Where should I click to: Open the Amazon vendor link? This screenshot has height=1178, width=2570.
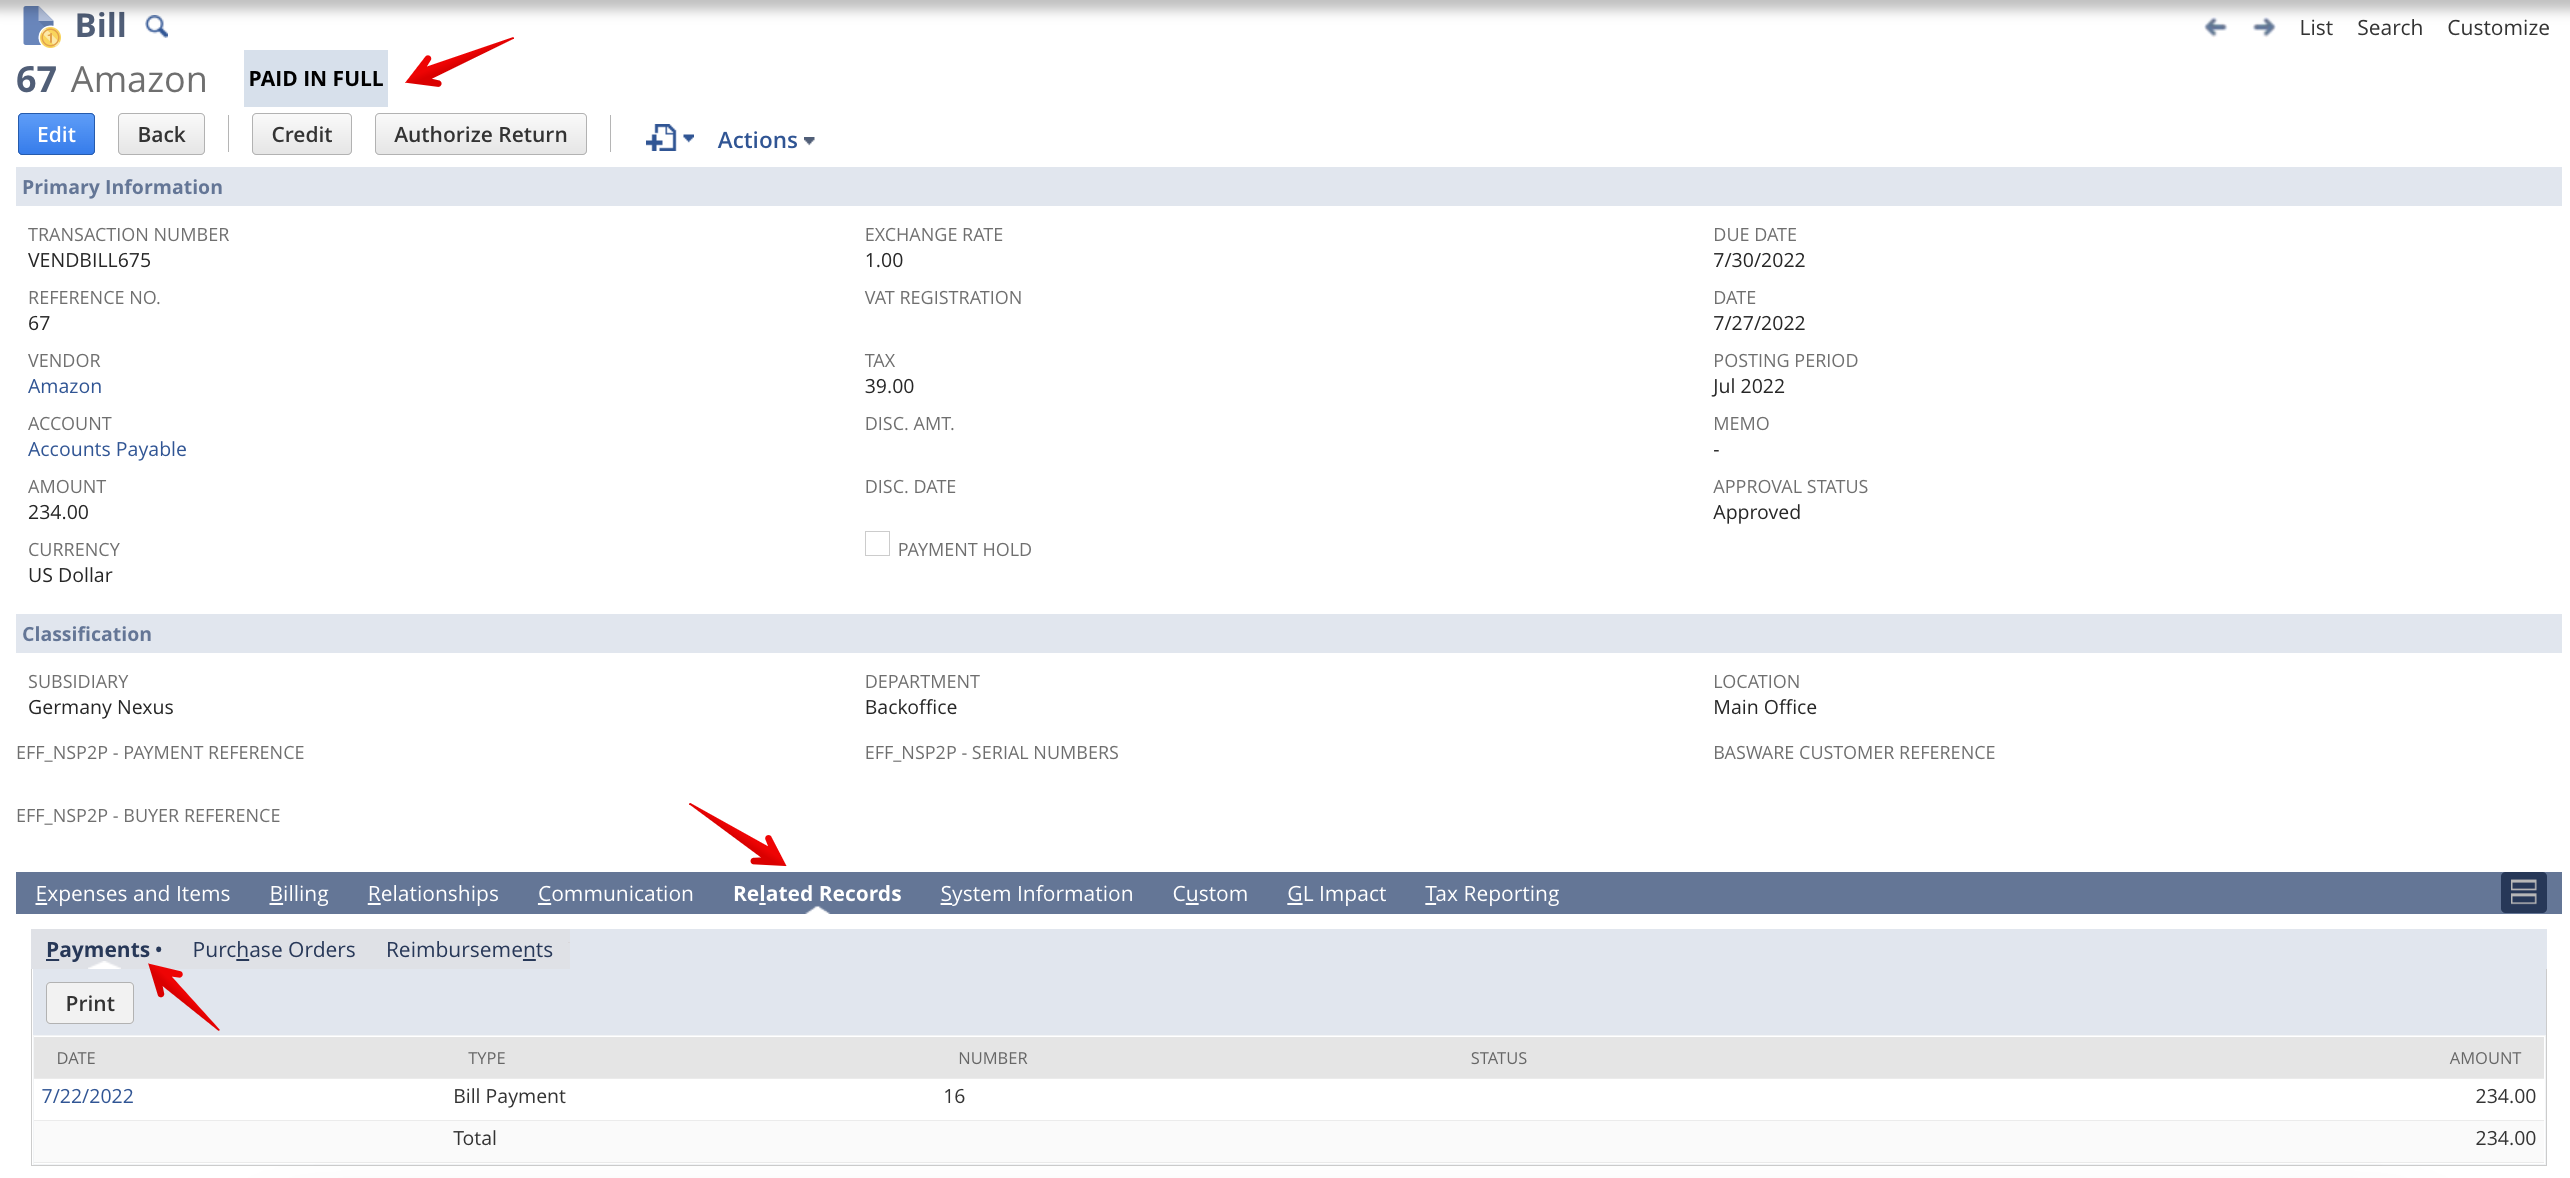65,386
